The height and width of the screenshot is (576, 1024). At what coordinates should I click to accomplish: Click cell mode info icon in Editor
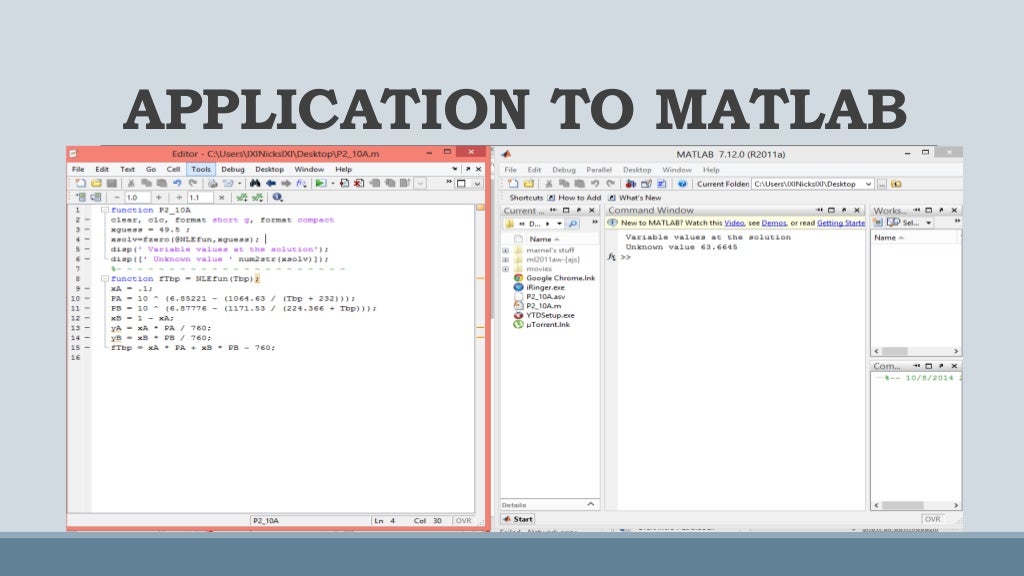(x=278, y=197)
